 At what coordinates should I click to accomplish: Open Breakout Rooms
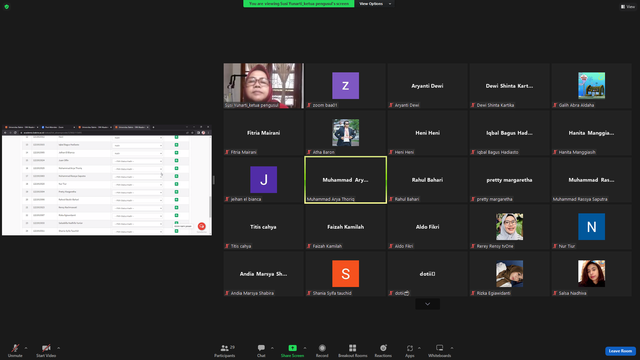click(x=353, y=350)
